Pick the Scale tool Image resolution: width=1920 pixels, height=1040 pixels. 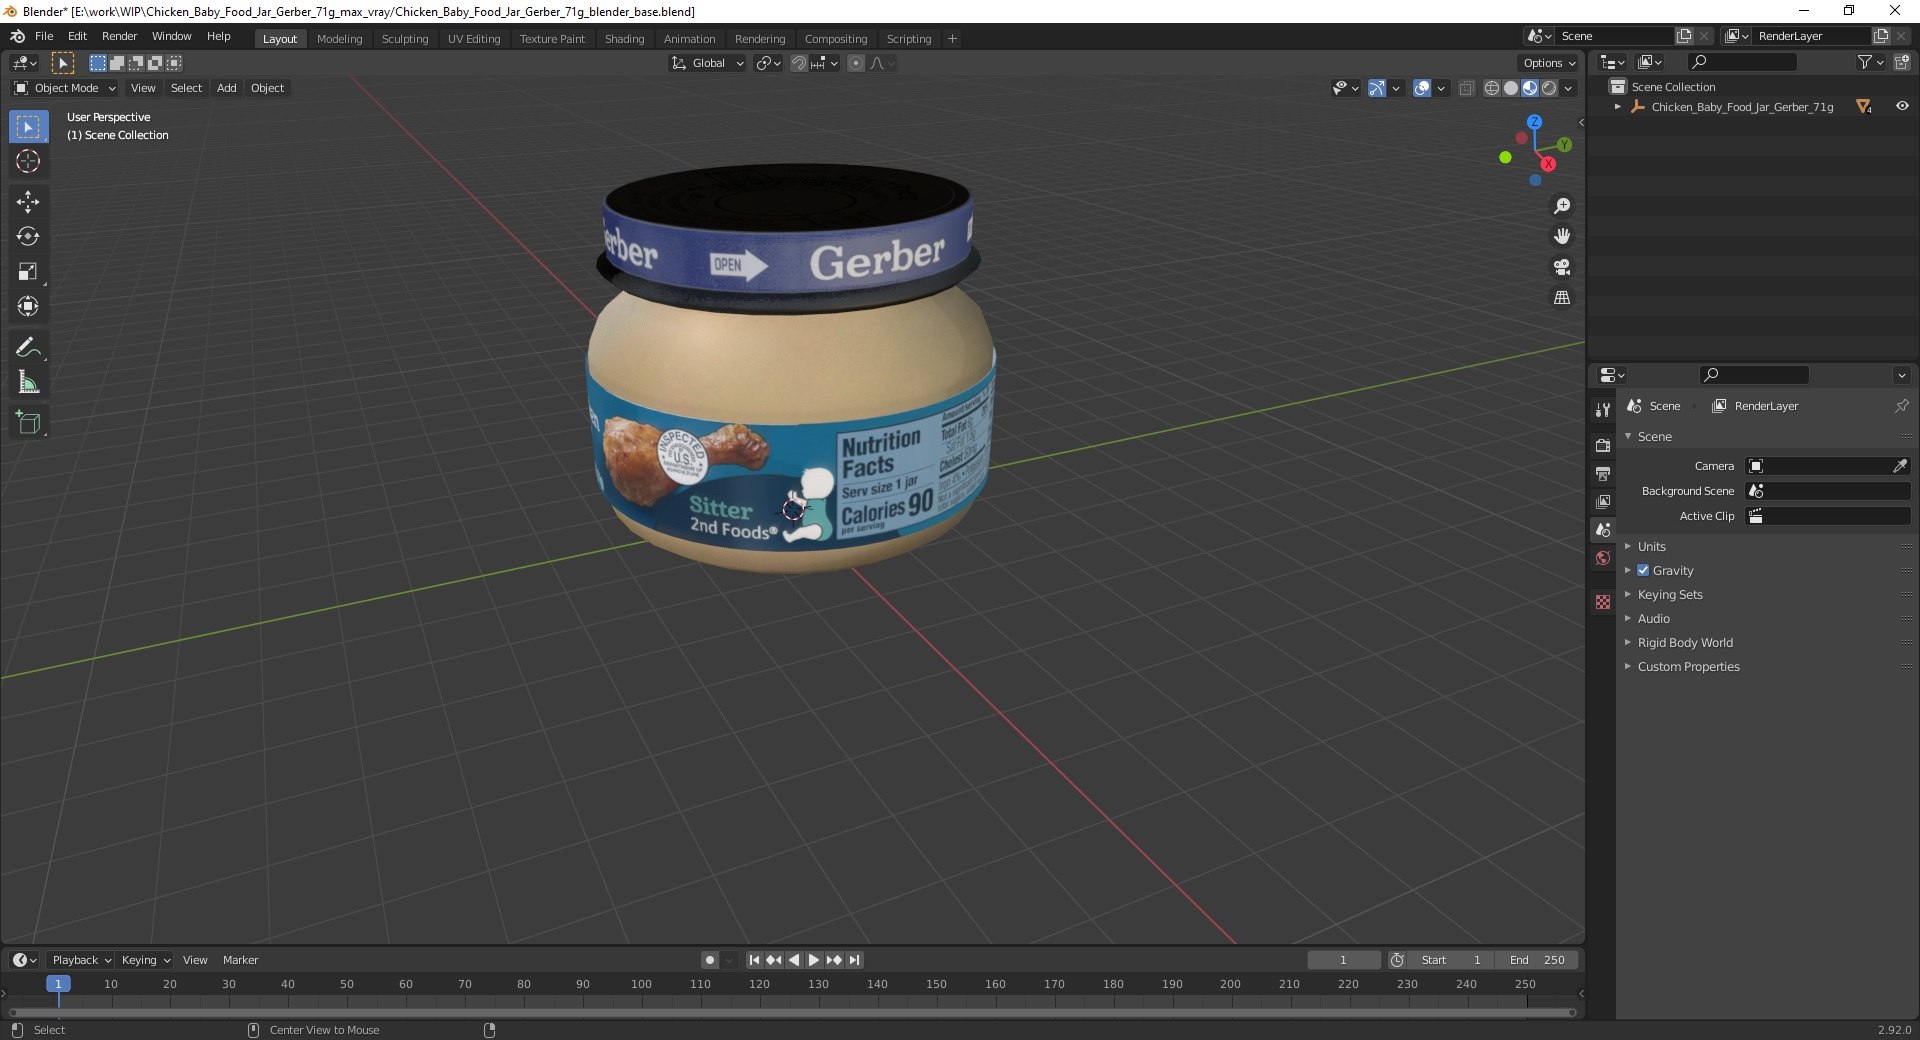(x=28, y=272)
